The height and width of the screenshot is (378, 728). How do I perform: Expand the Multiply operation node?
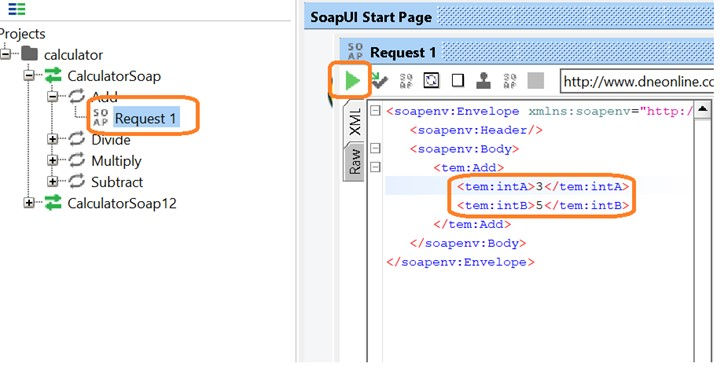tap(52, 160)
